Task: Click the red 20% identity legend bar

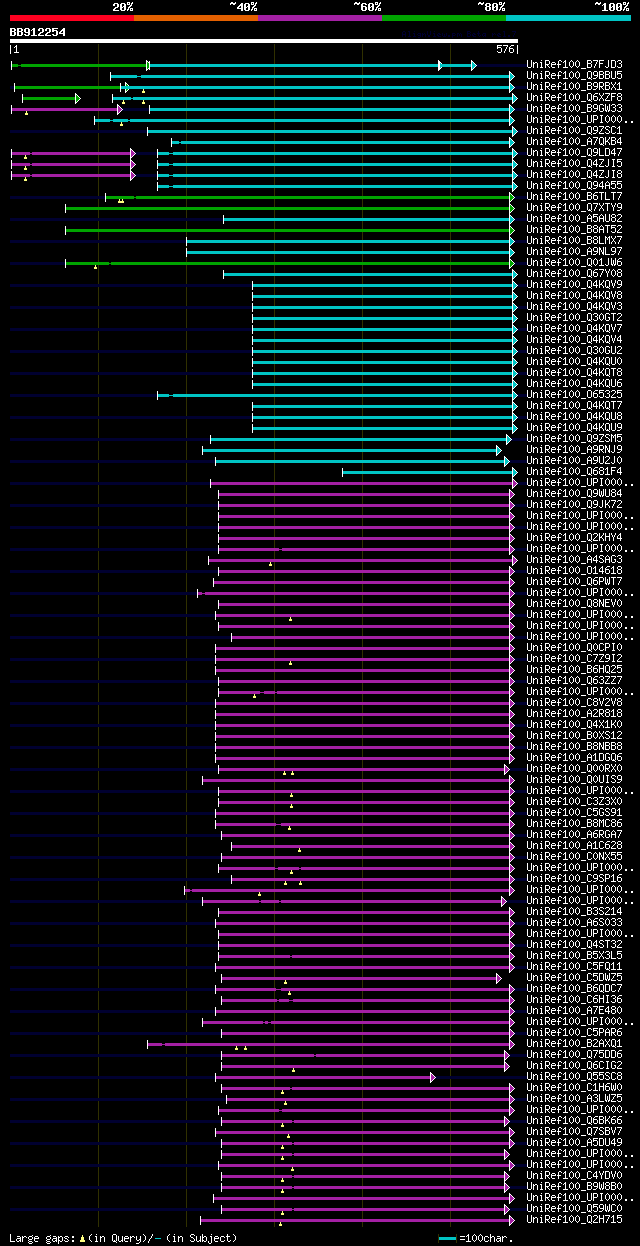Action: tap(72, 17)
